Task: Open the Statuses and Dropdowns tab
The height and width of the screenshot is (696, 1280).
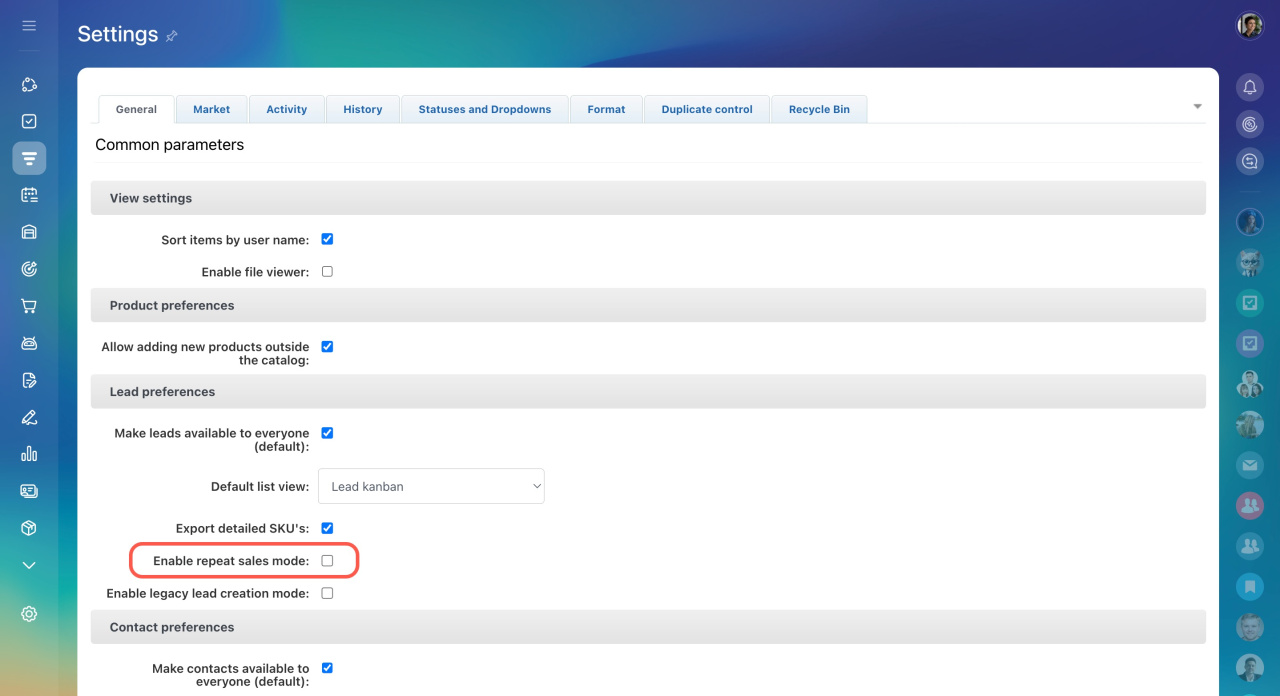Action: (x=484, y=109)
